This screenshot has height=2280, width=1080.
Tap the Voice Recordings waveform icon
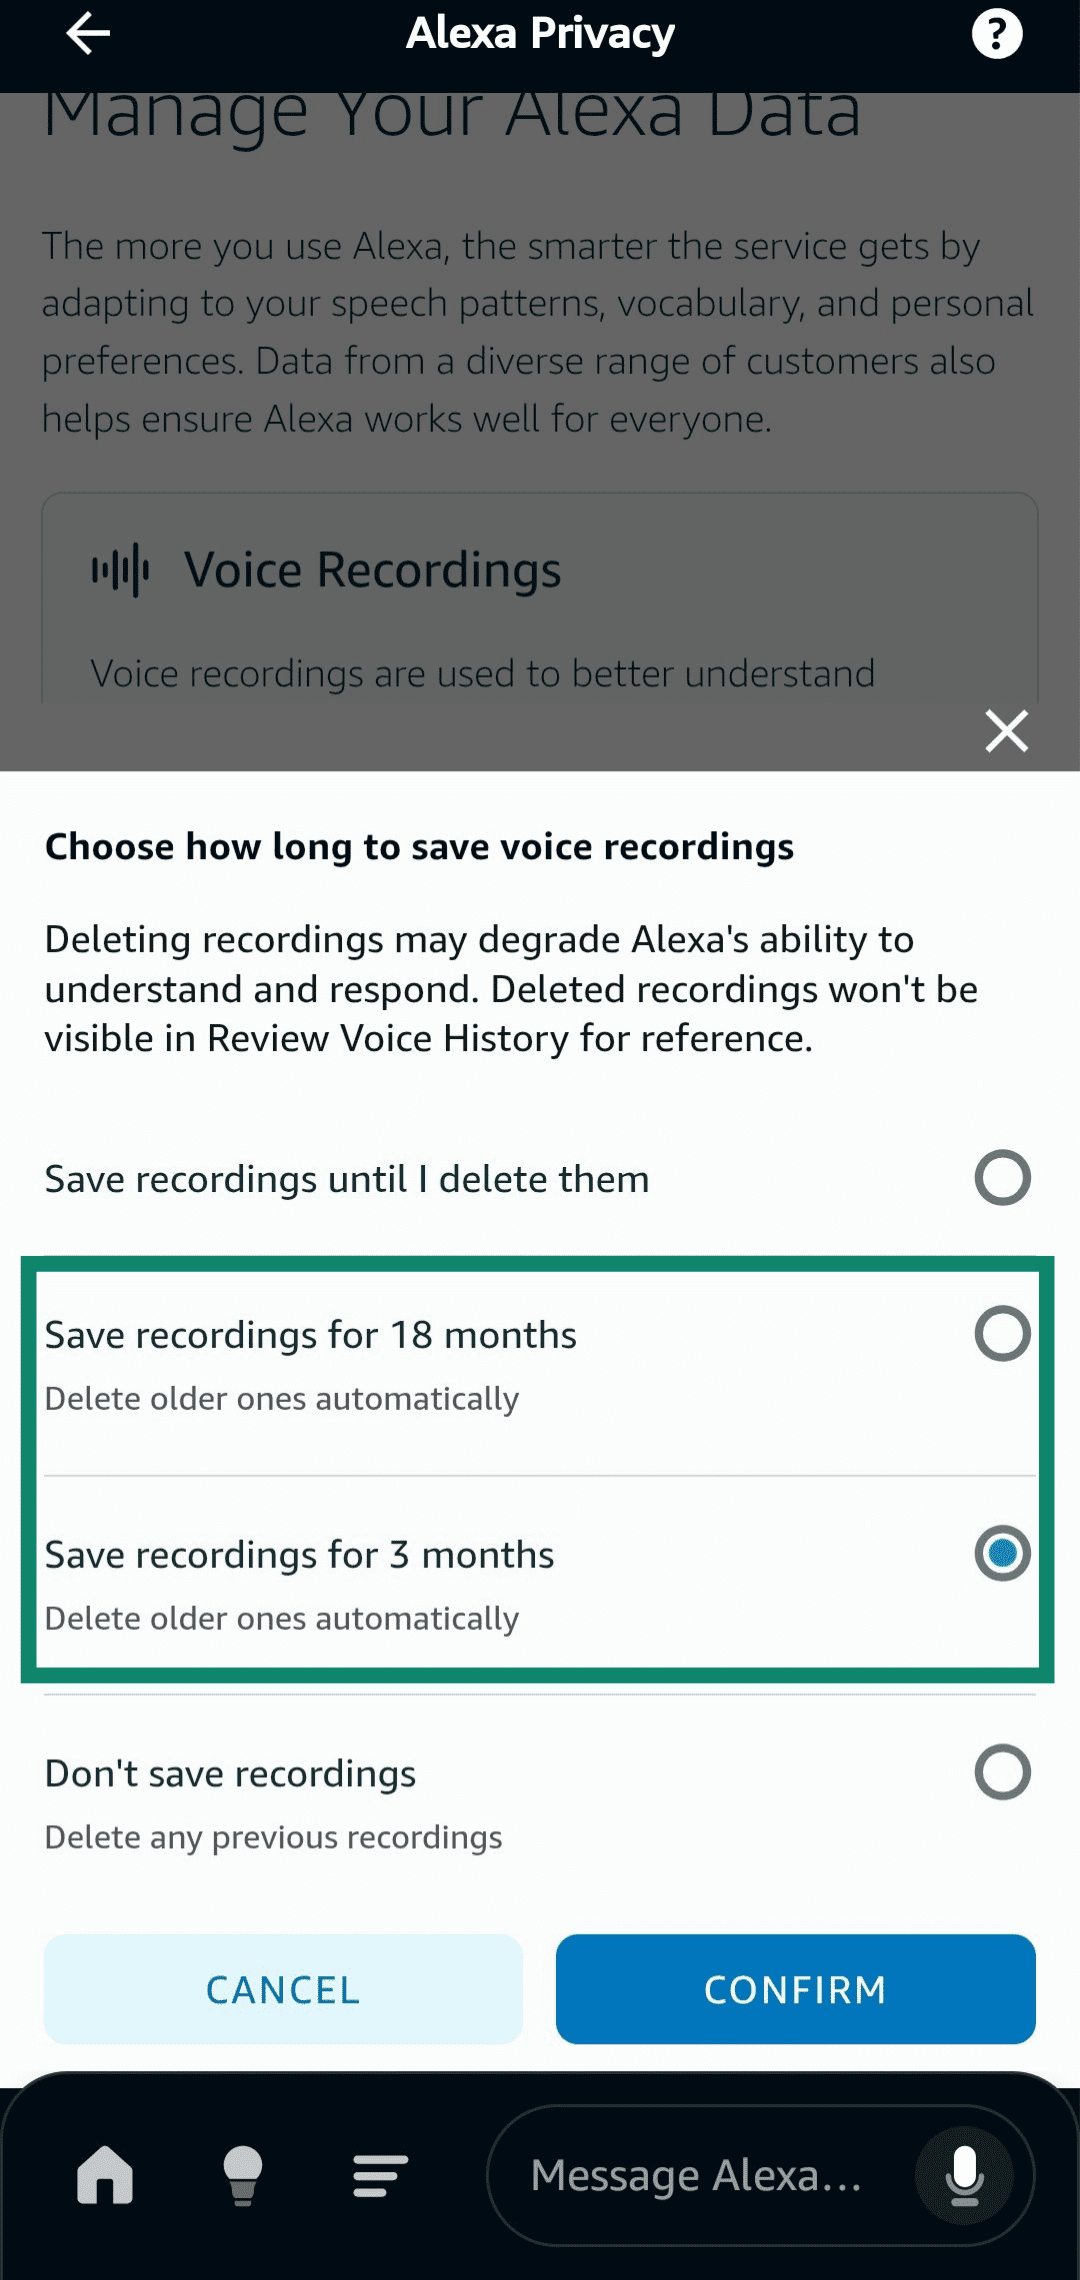(x=122, y=567)
